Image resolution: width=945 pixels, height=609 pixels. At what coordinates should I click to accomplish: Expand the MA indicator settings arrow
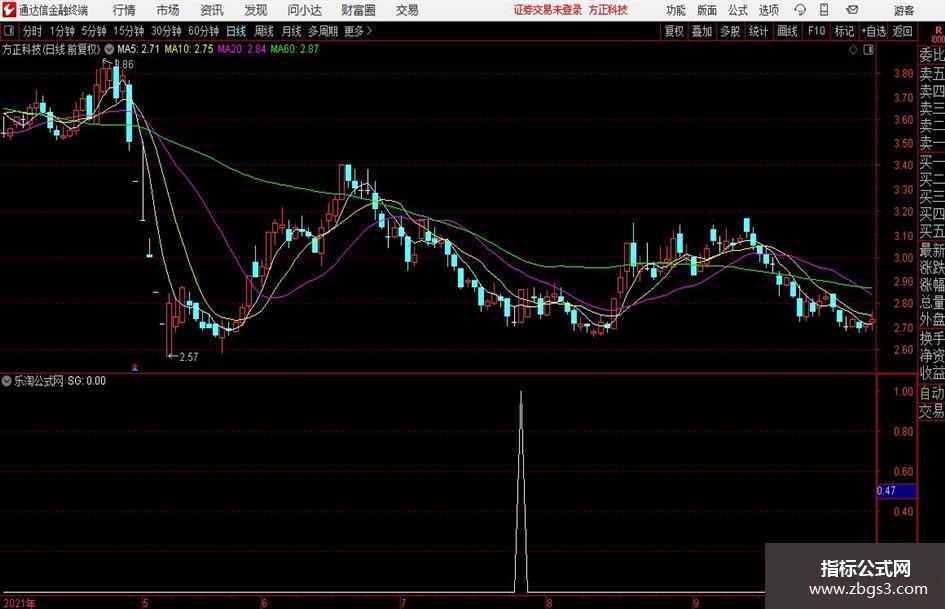point(109,49)
